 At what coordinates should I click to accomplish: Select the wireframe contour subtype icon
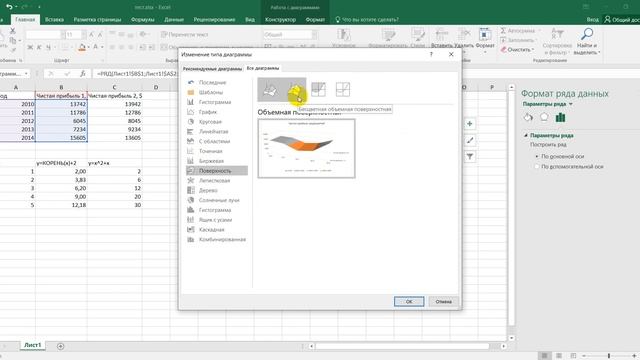coord(342,89)
